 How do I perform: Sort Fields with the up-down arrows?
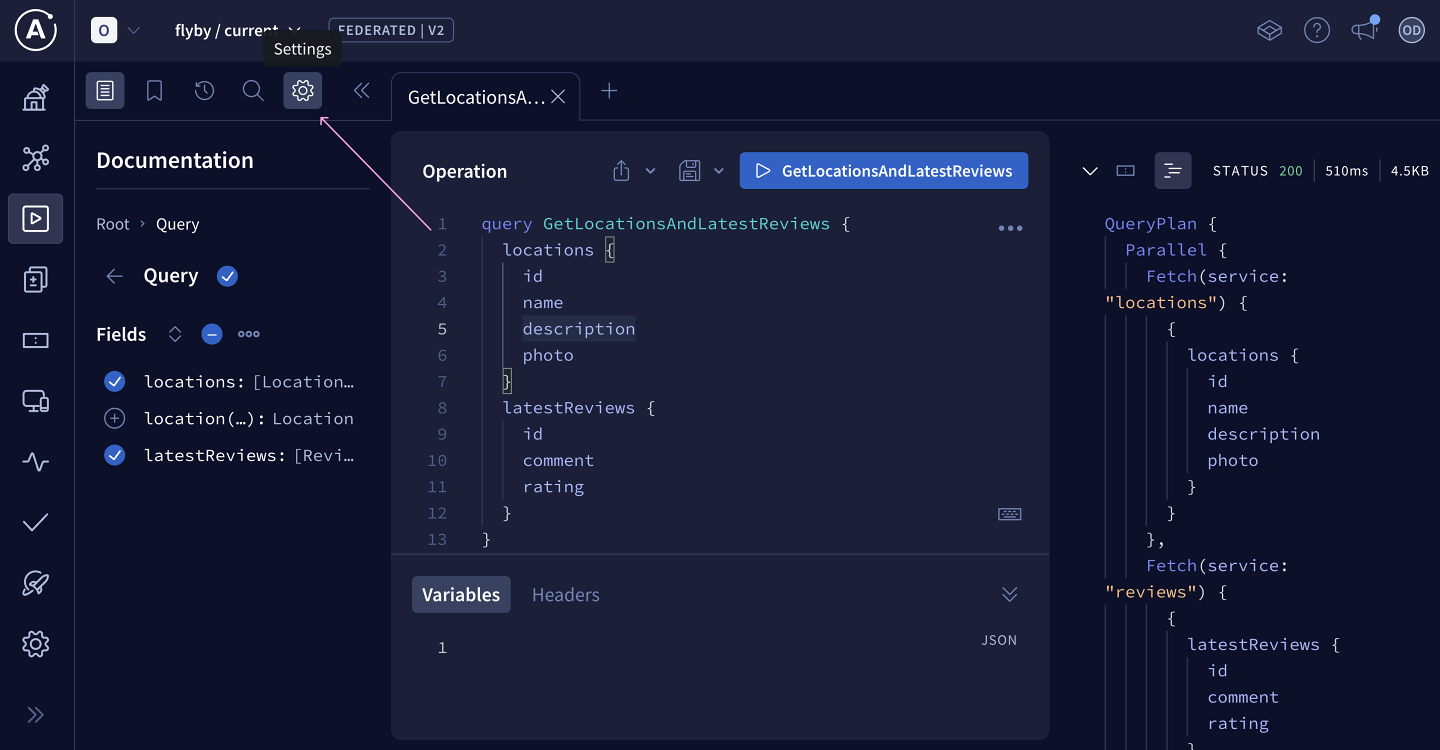pyautogui.click(x=175, y=334)
